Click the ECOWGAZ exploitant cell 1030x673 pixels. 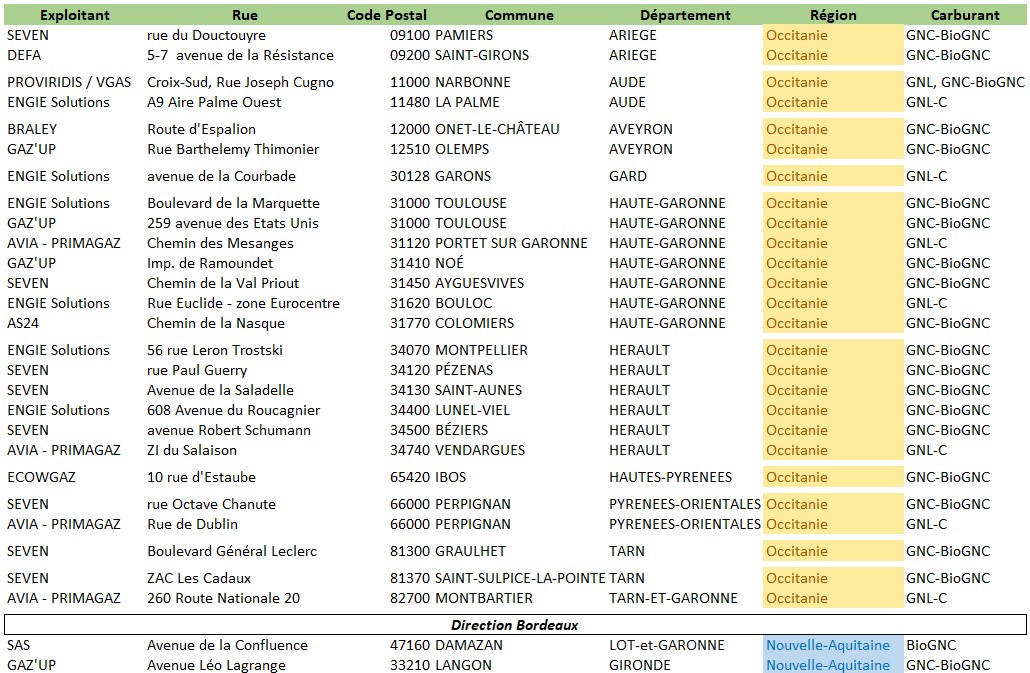click(x=41, y=477)
